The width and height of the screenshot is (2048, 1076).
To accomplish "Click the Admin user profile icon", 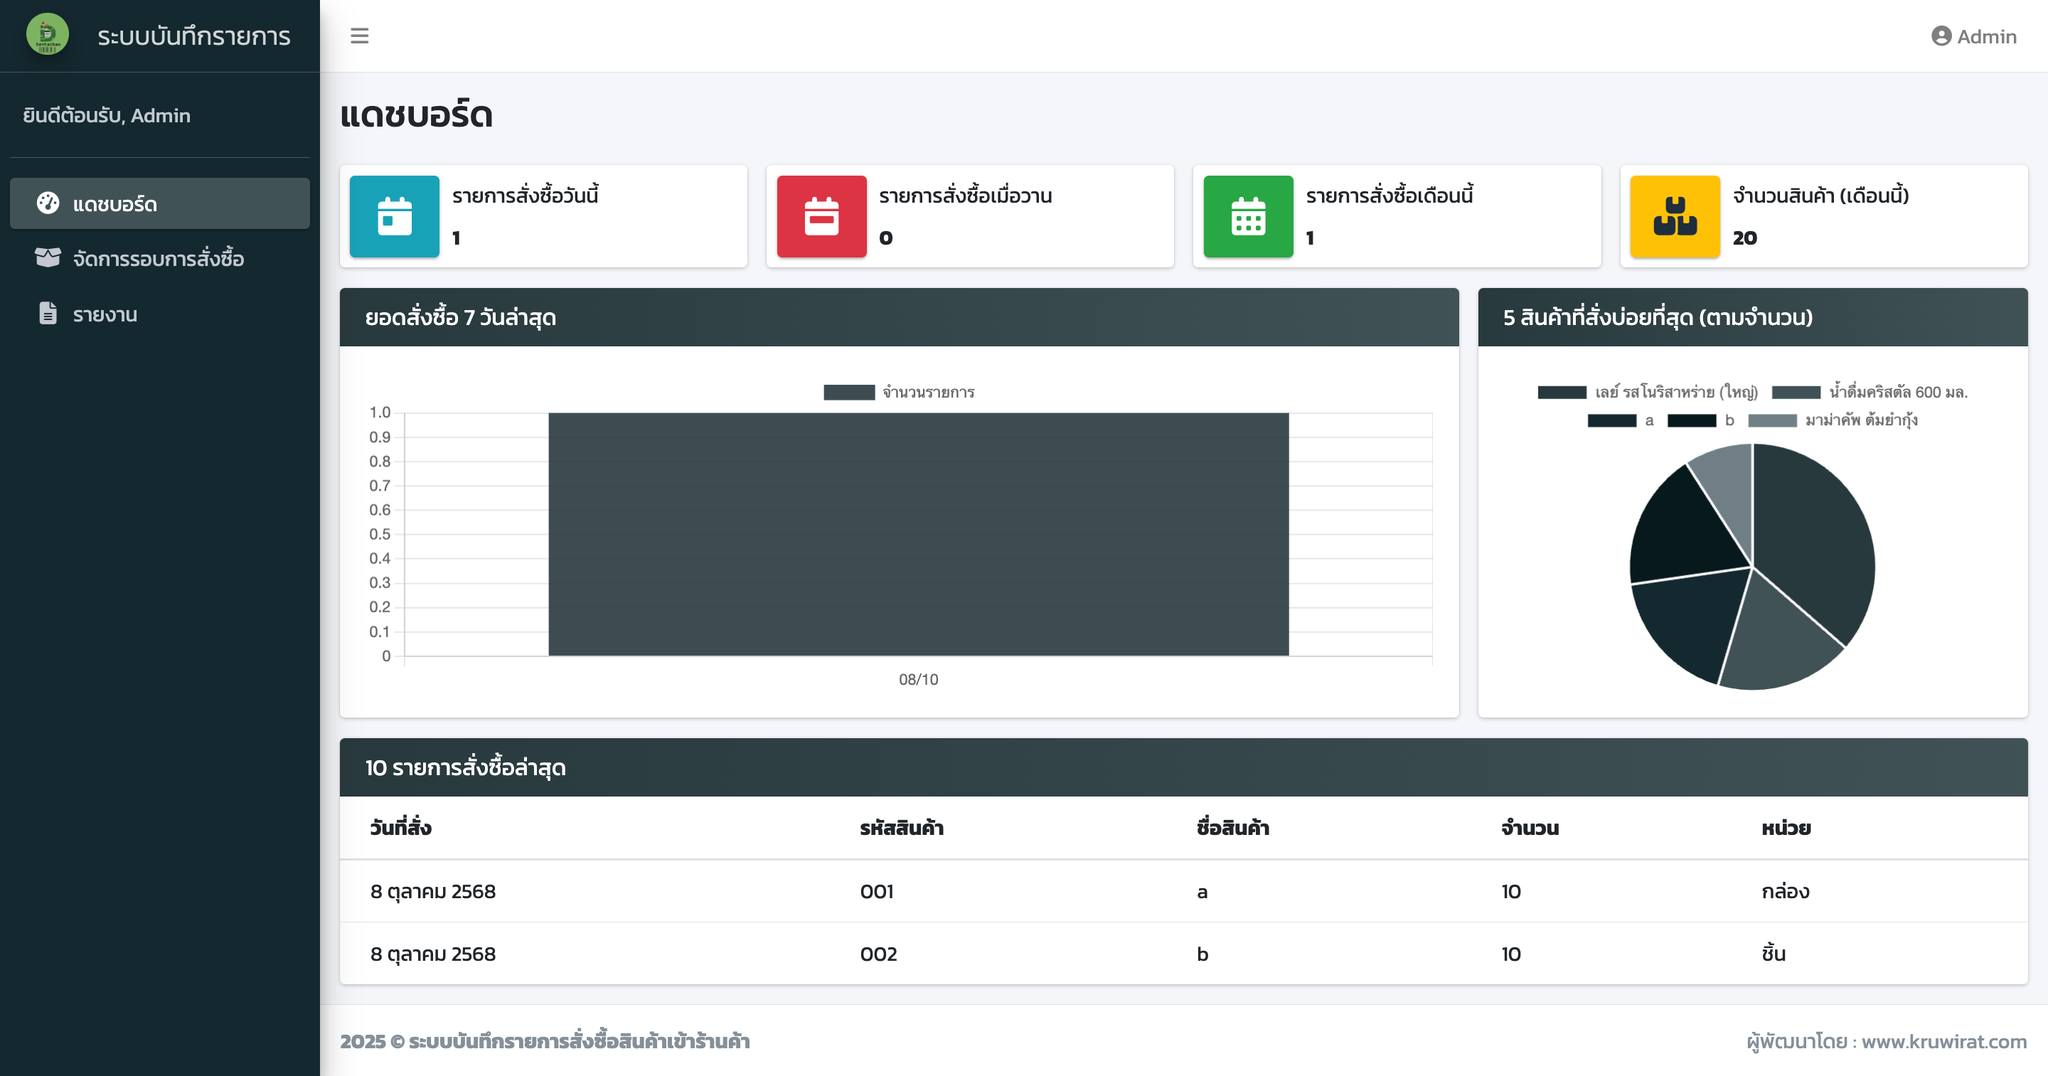I will point(1941,36).
